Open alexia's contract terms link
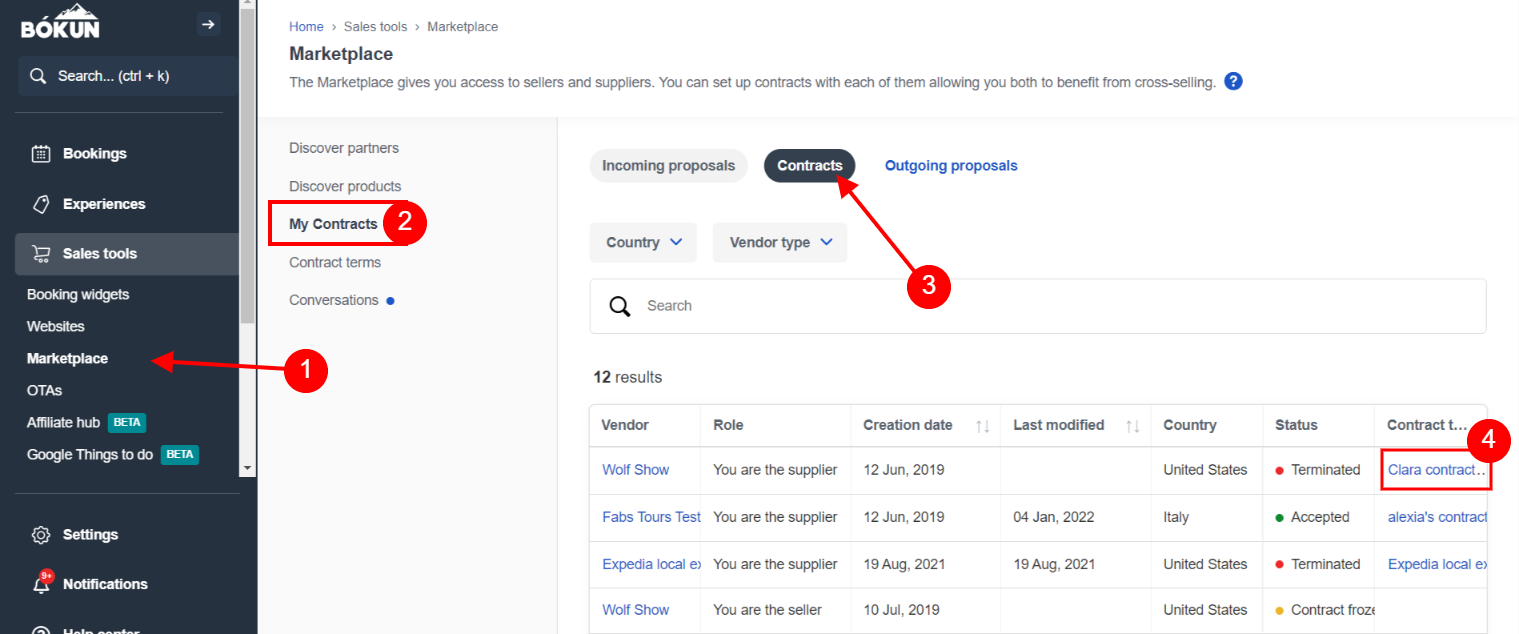This screenshot has width=1519, height=634. pos(1438,517)
